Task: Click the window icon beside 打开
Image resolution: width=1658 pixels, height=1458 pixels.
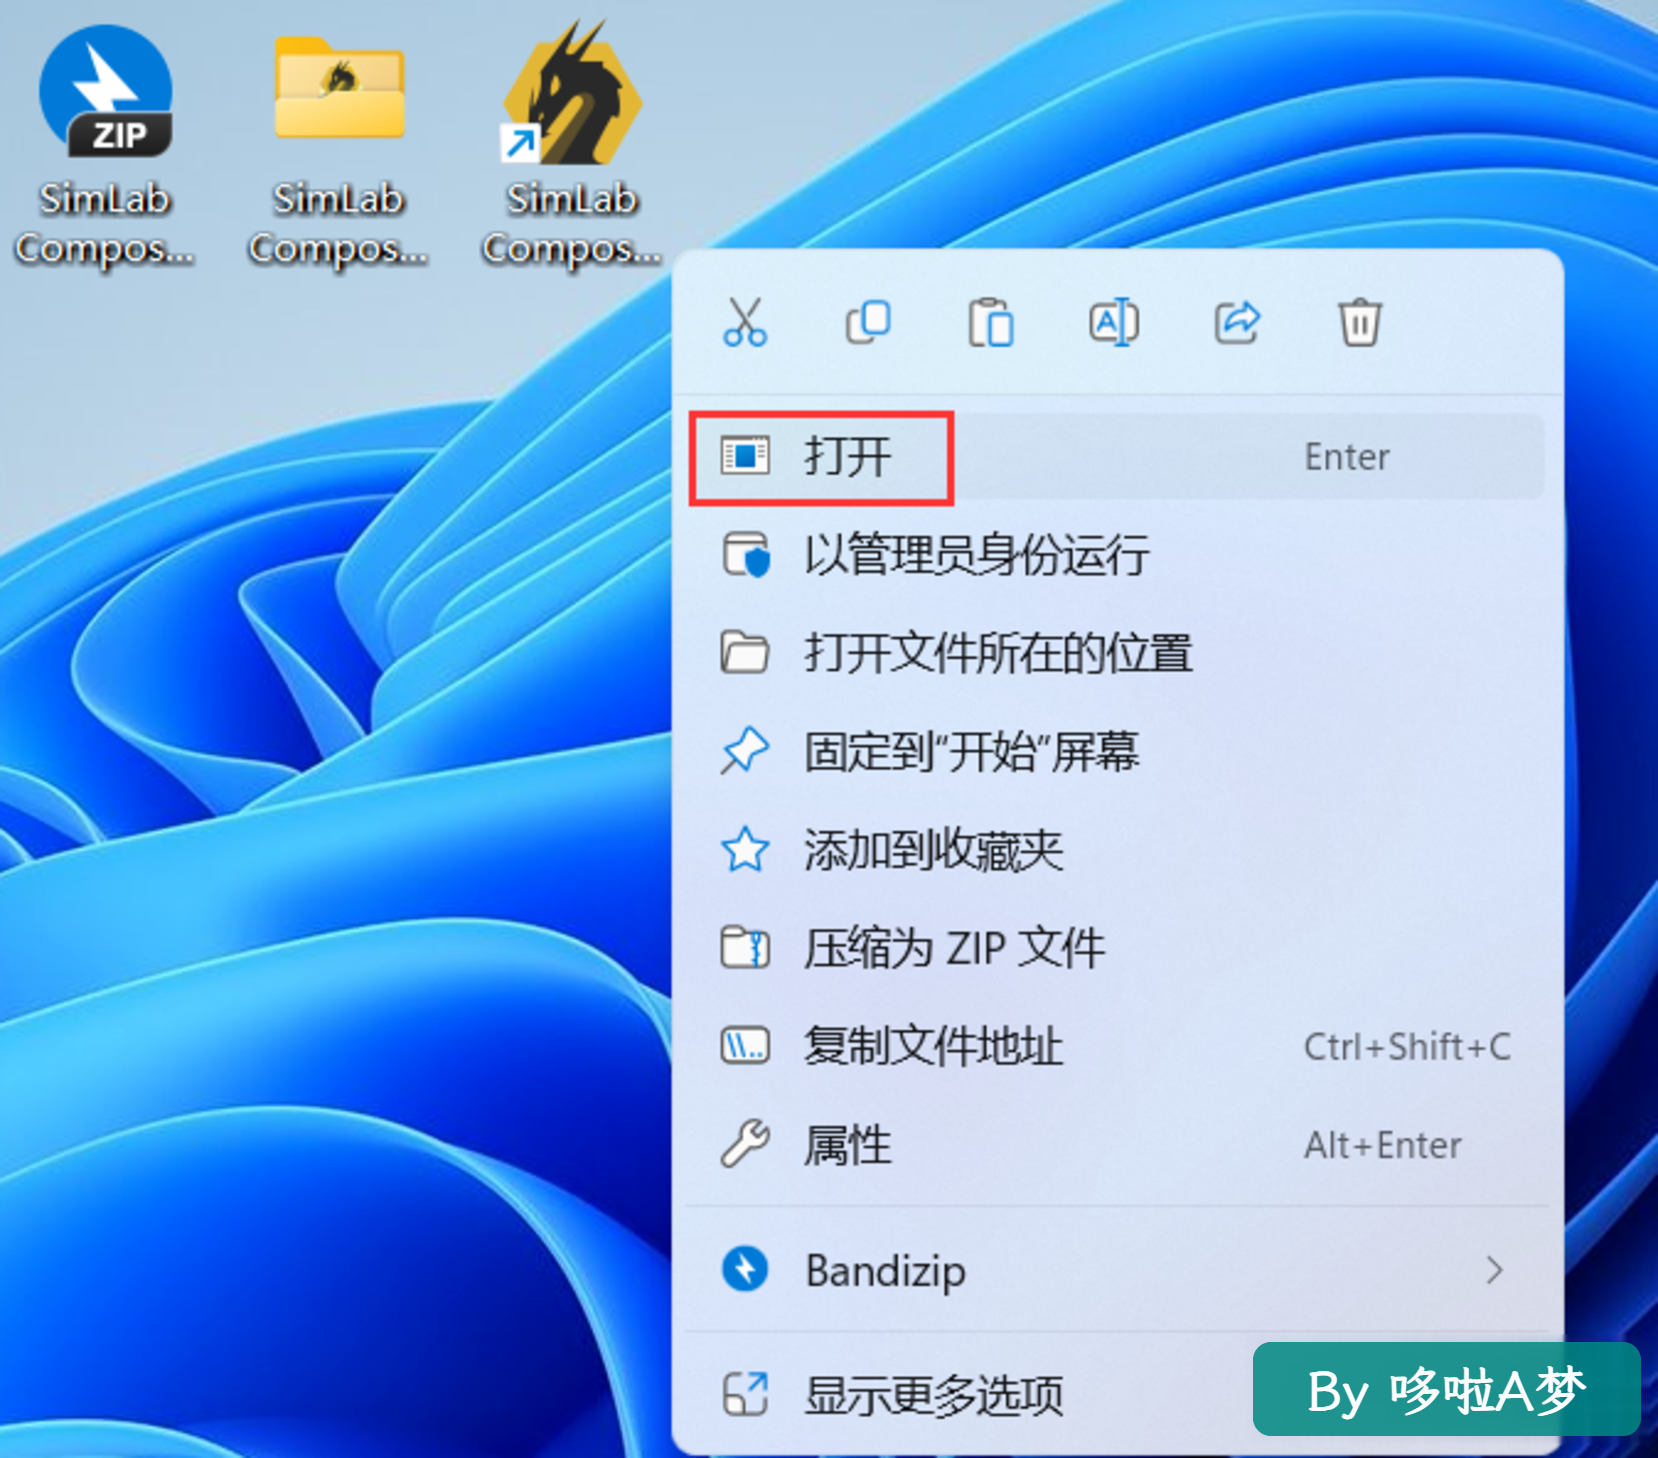Action: (745, 456)
